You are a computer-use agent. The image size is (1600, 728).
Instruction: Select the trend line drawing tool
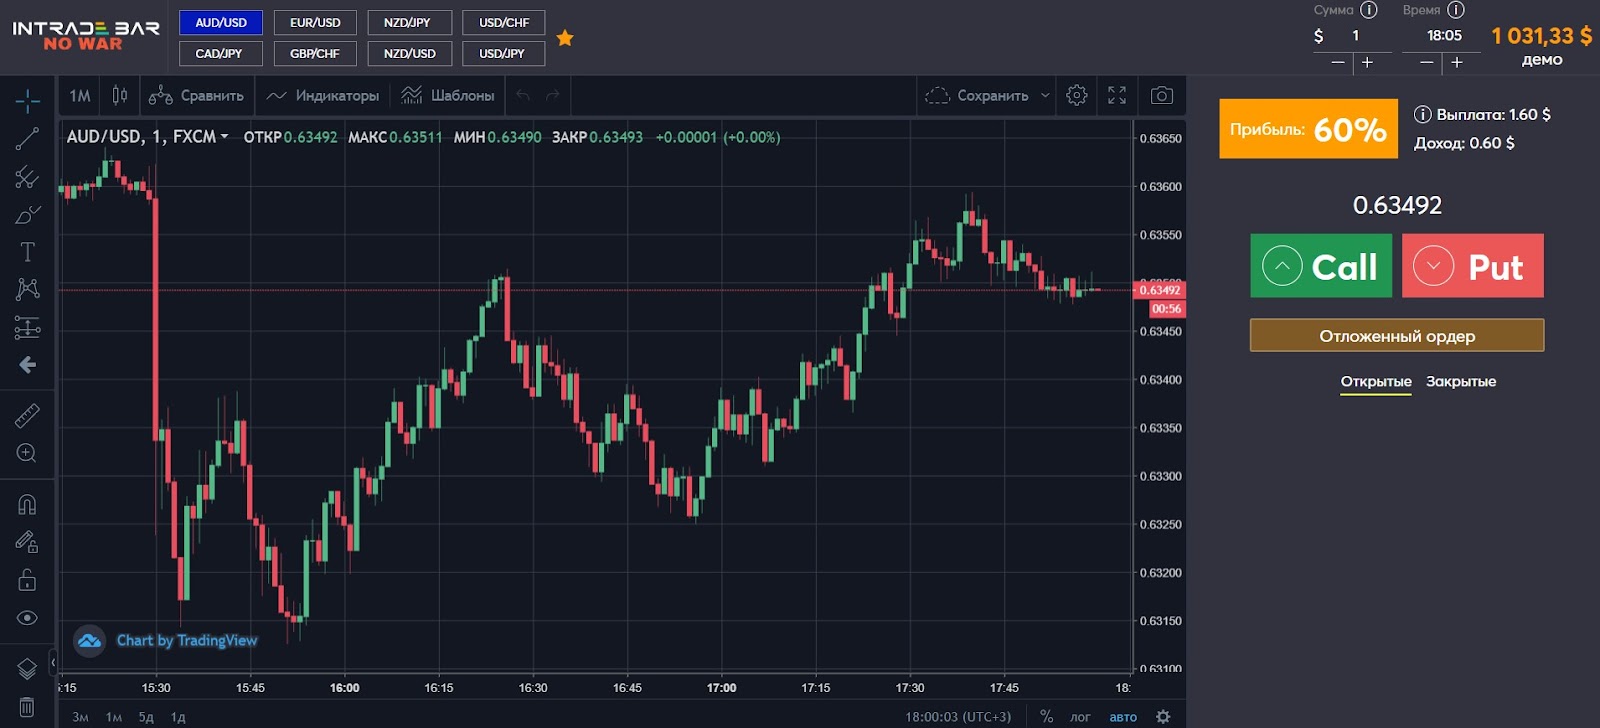[x=27, y=139]
